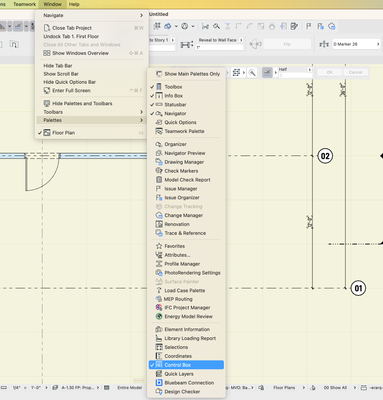Open the Bluebeam Connection palette
383x400 pixels.
pyautogui.click(x=186, y=383)
